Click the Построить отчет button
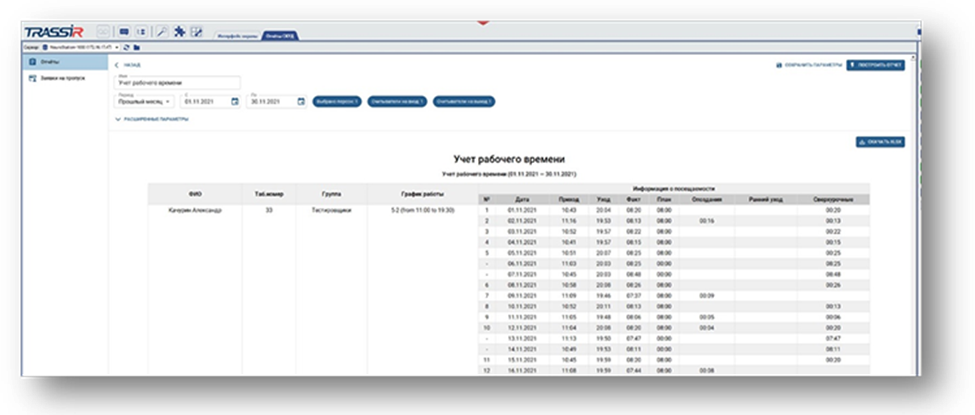Viewport: 975px width, 415px height. (x=876, y=65)
